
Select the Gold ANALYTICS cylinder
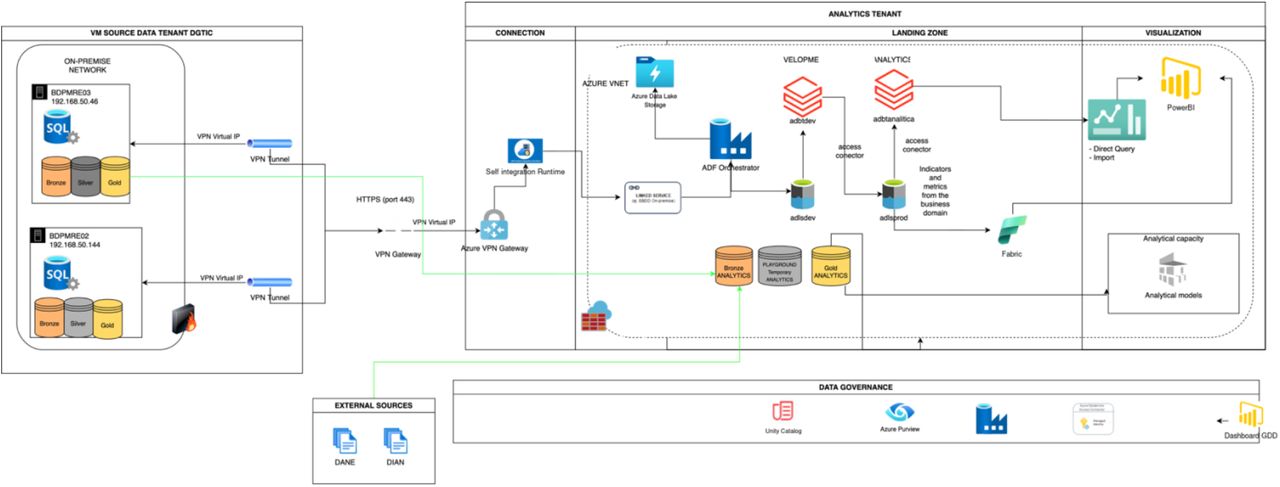point(830,265)
